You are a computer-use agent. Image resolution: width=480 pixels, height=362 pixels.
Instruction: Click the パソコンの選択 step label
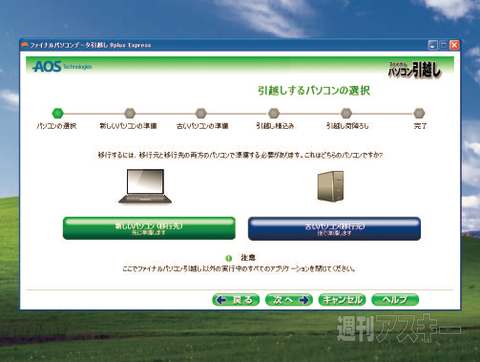56,126
